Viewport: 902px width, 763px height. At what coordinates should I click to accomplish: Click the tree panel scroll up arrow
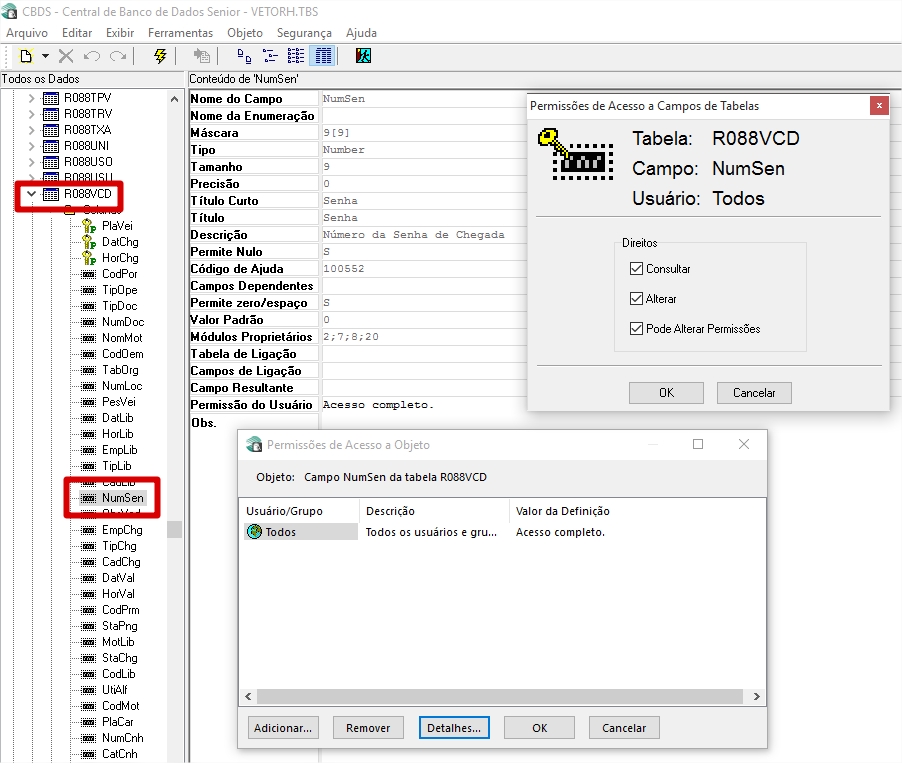[174, 99]
